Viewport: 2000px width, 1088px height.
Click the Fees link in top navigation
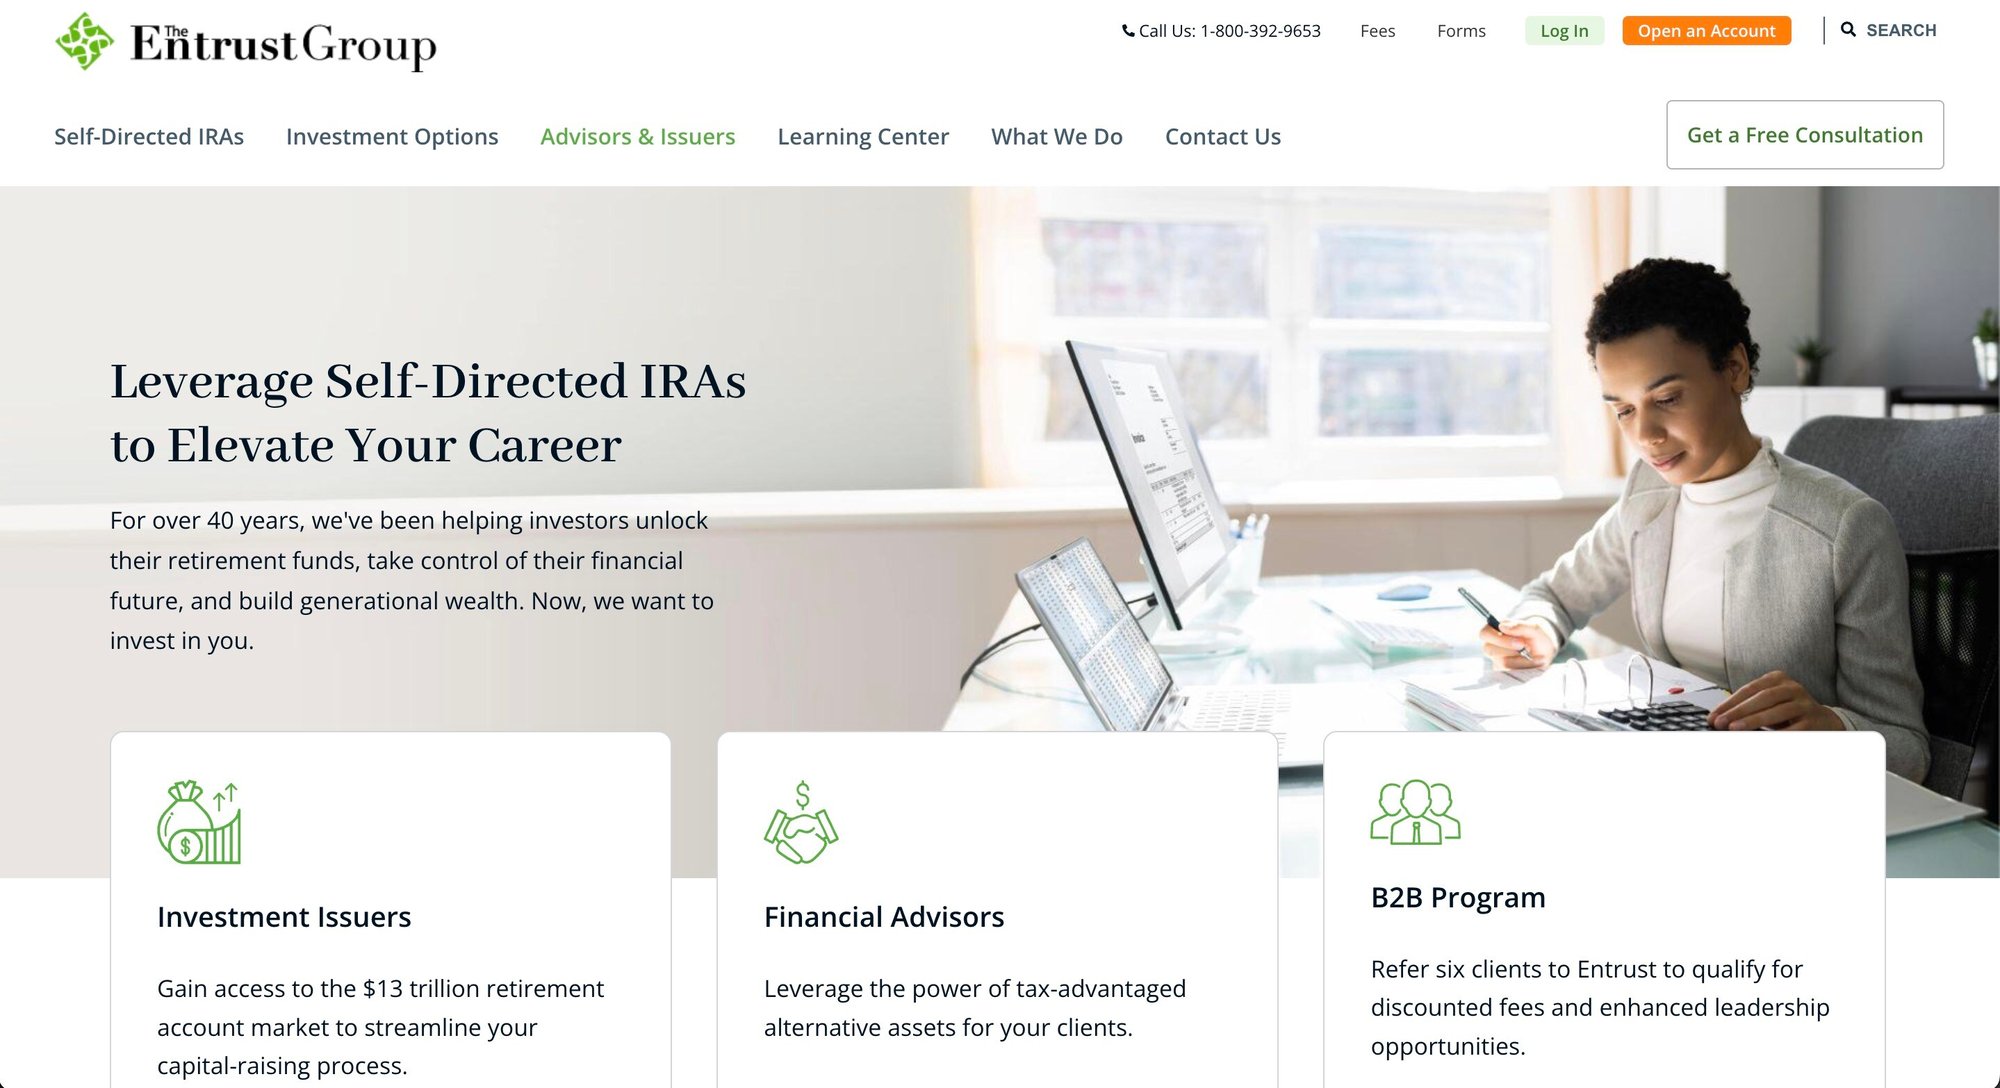(x=1376, y=29)
